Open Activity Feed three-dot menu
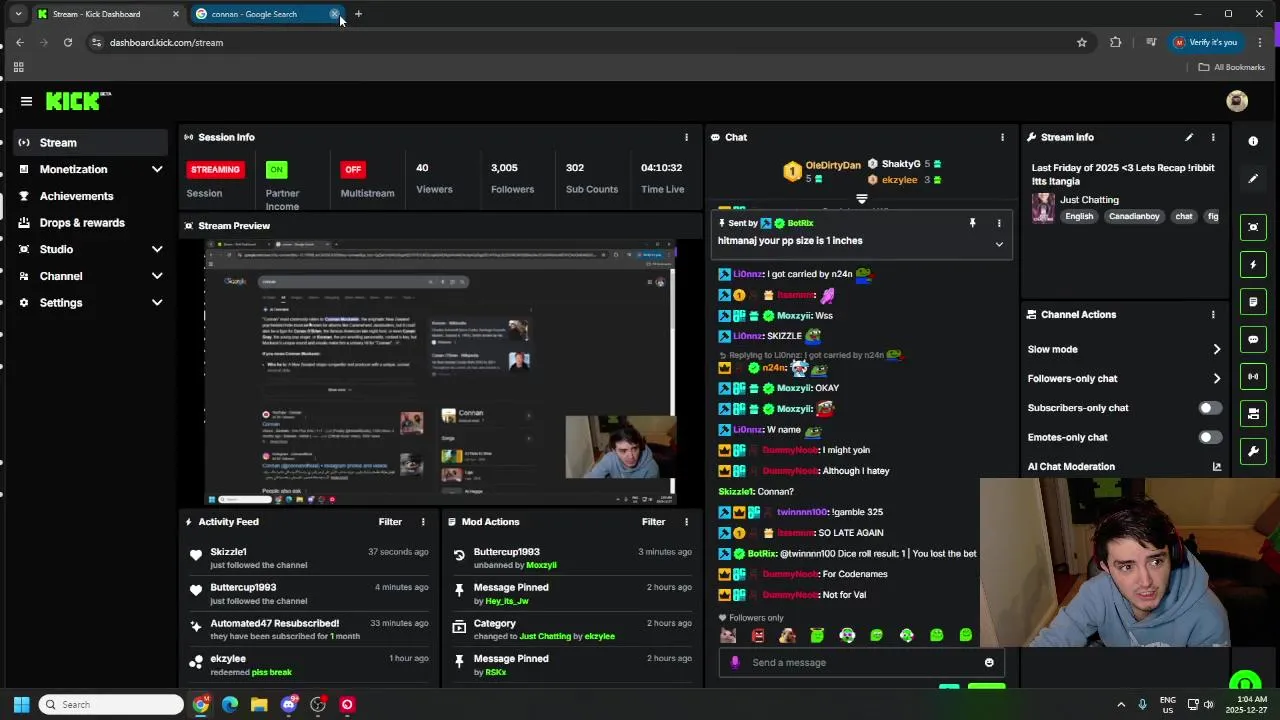 pyautogui.click(x=423, y=522)
